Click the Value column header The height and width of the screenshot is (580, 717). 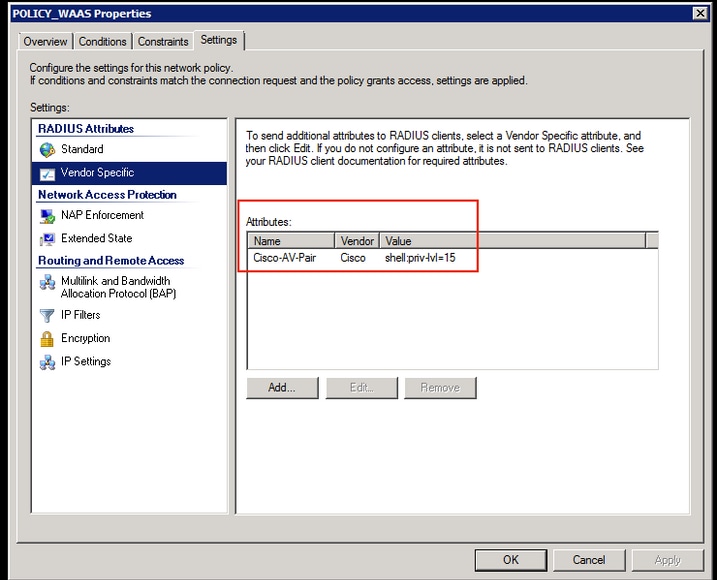tap(513, 241)
